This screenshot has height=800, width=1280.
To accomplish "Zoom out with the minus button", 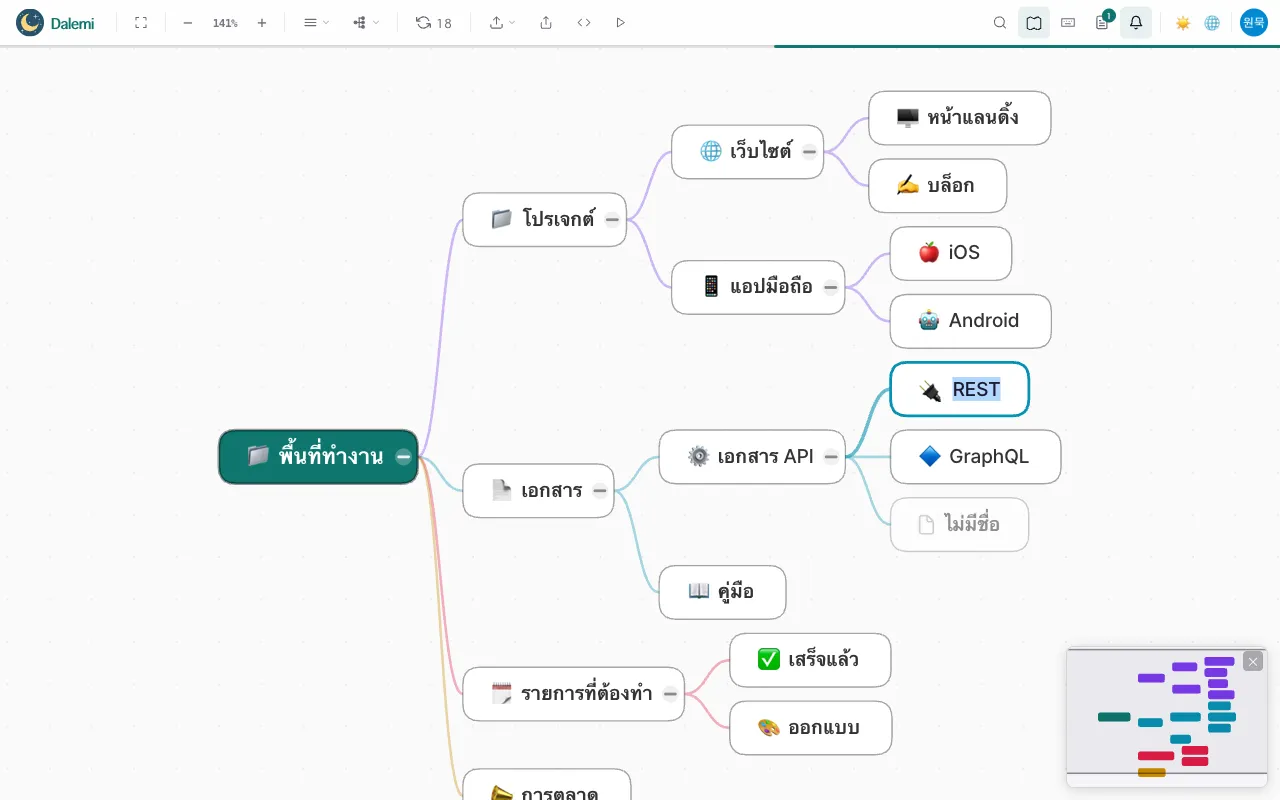I will 187,22.
